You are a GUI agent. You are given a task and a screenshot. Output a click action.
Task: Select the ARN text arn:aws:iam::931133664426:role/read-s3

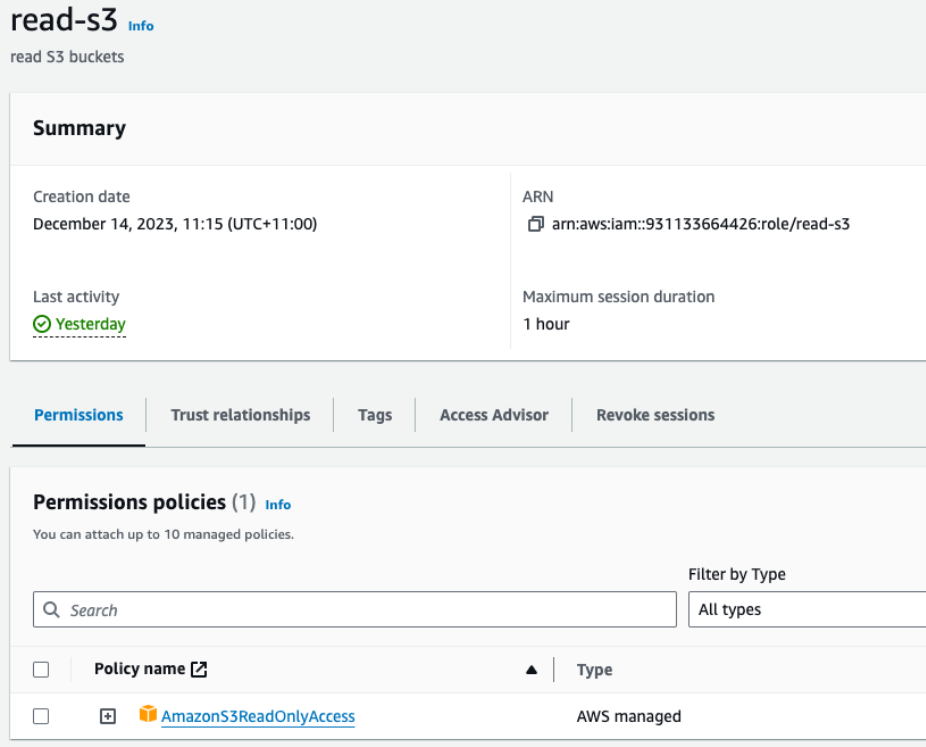click(x=701, y=224)
